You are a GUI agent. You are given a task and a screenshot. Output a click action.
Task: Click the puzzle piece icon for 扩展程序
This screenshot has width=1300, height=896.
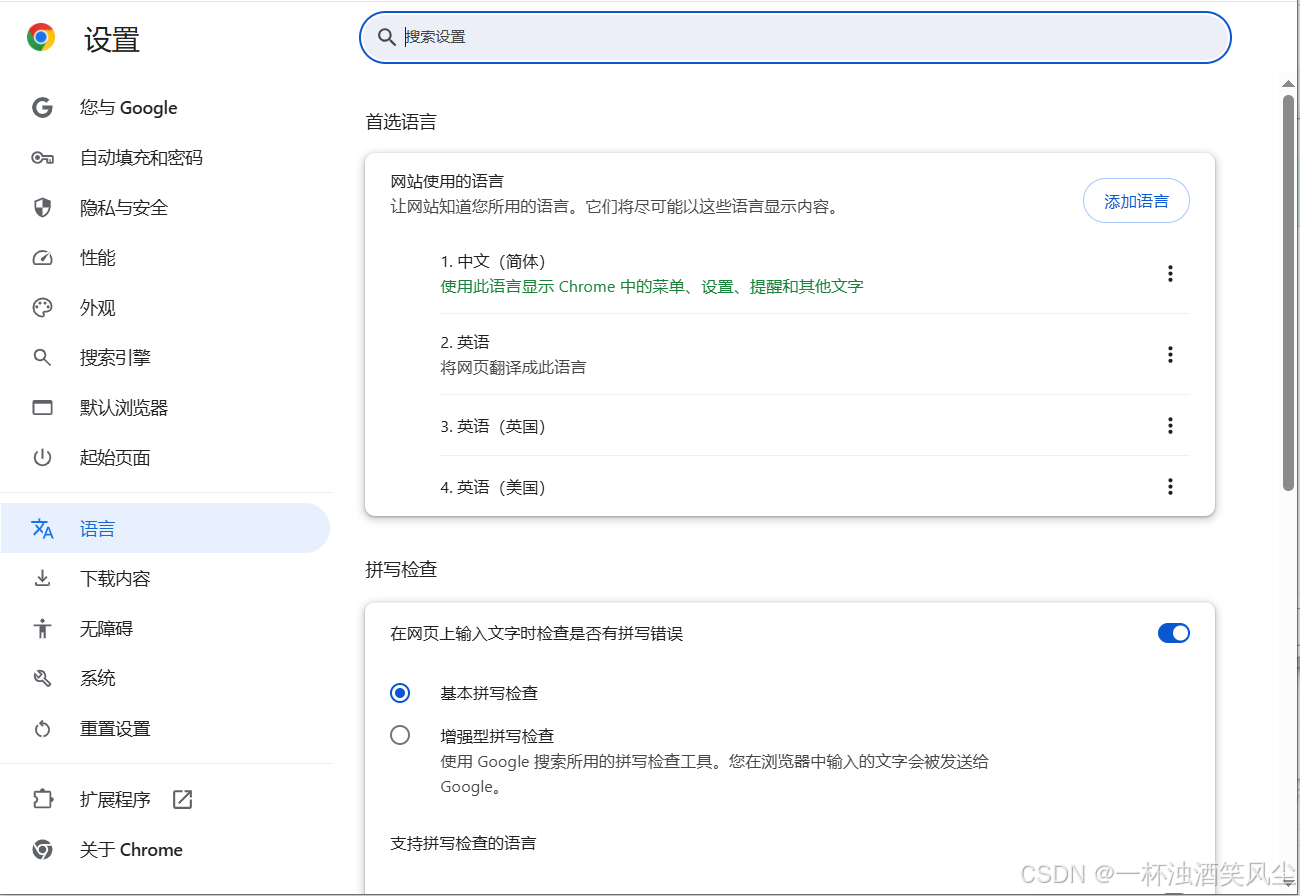click(42, 800)
